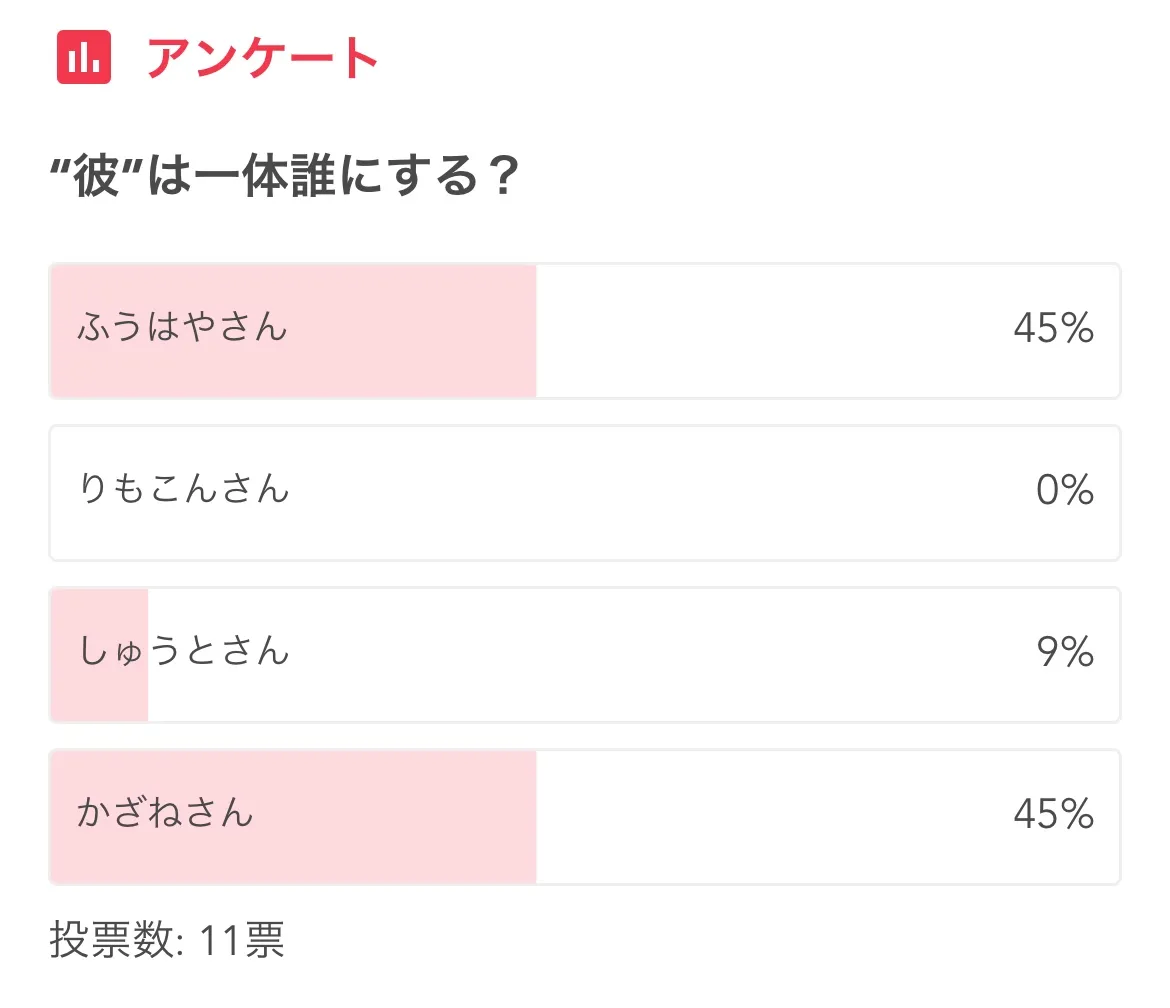The height and width of the screenshot is (1008, 1170).
Task: Click the white unfilled area in ふうはやさん row
Action: click(770, 331)
